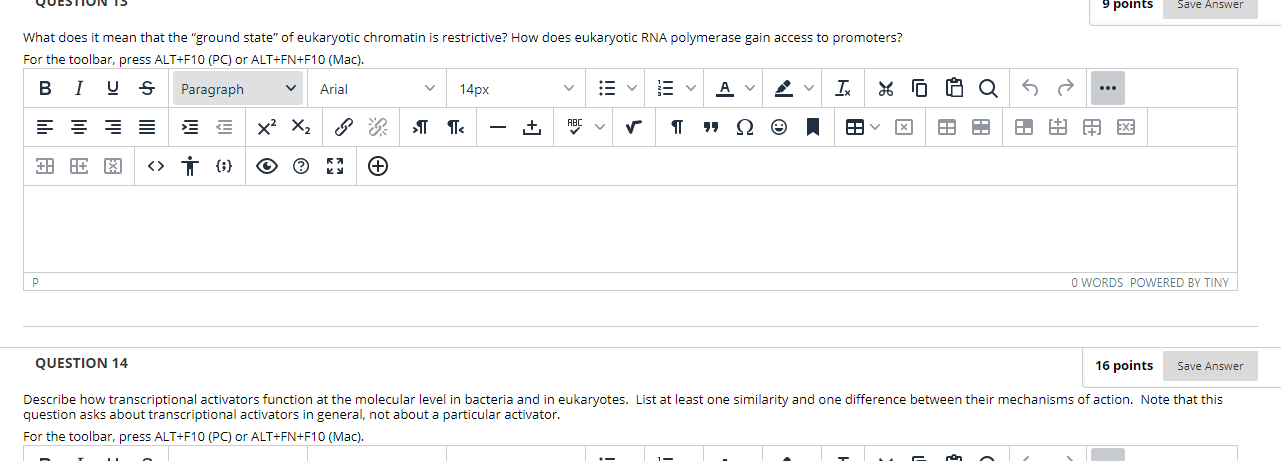Insert a code sample with the braces icon

223,166
